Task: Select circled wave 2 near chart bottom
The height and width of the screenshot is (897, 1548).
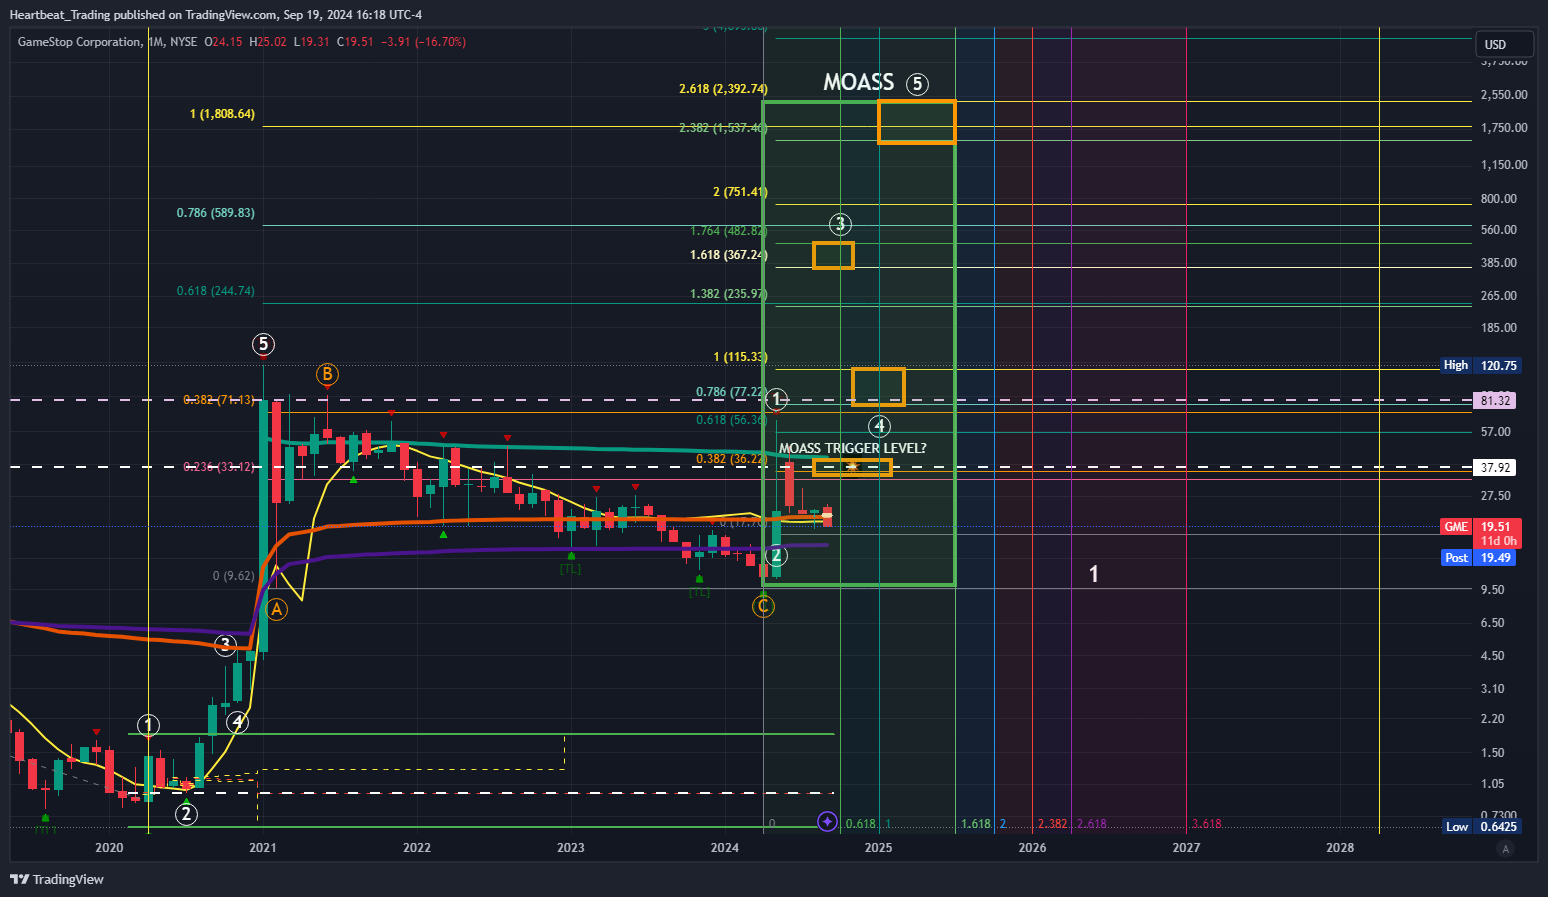Action: 186,814
